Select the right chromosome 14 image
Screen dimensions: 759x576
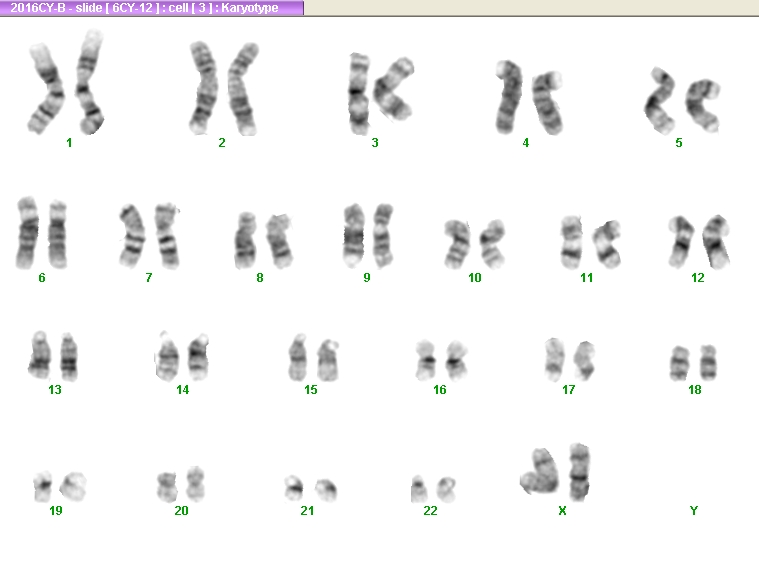coord(198,357)
